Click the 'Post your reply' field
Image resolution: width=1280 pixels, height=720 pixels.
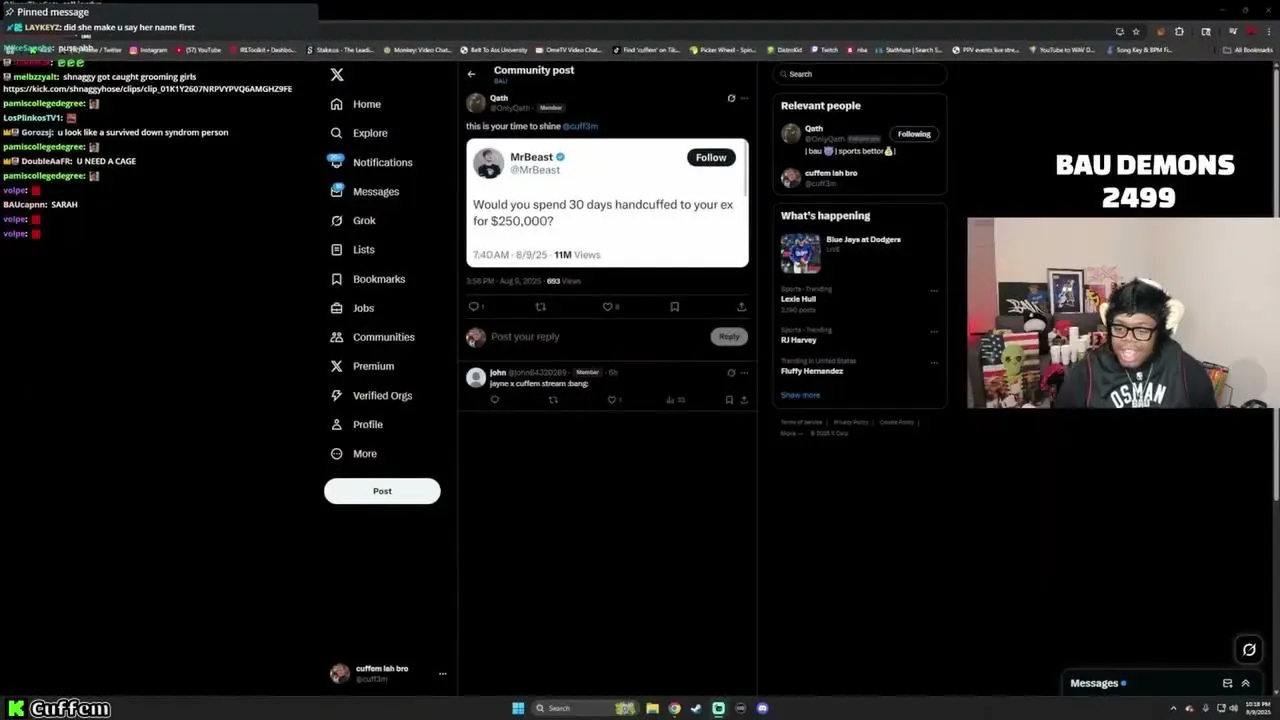pos(597,337)
